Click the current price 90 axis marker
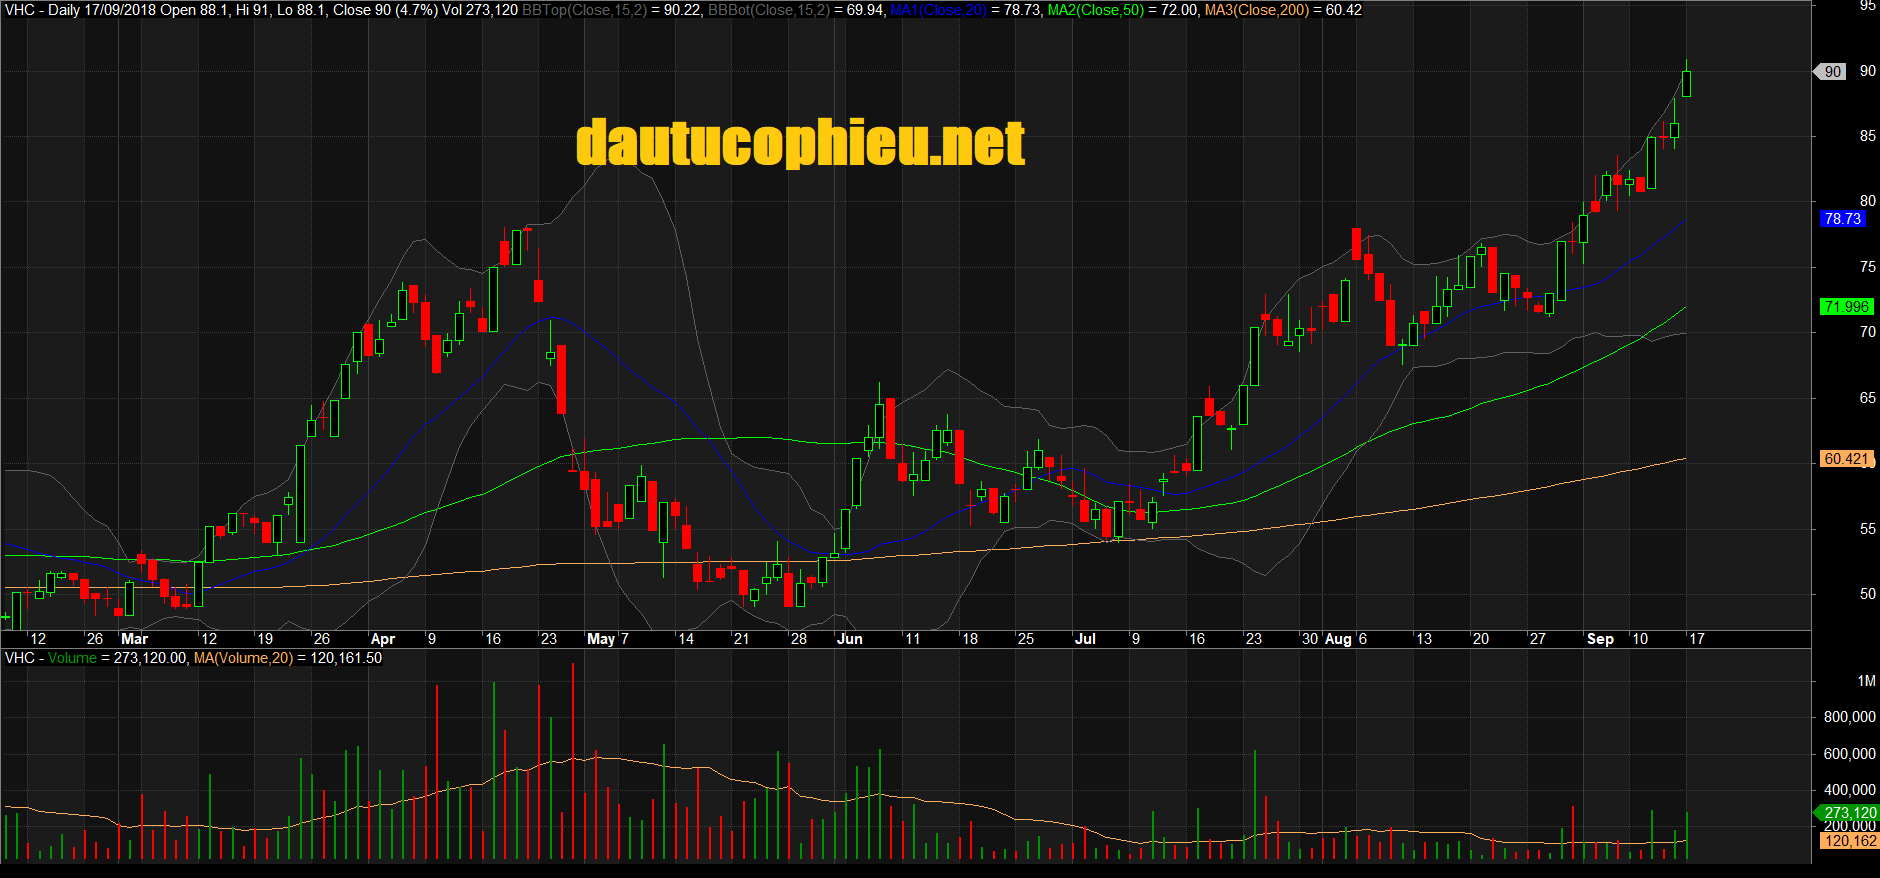The width and height of the screenshot is (1880, 878). coord(1832,71)
